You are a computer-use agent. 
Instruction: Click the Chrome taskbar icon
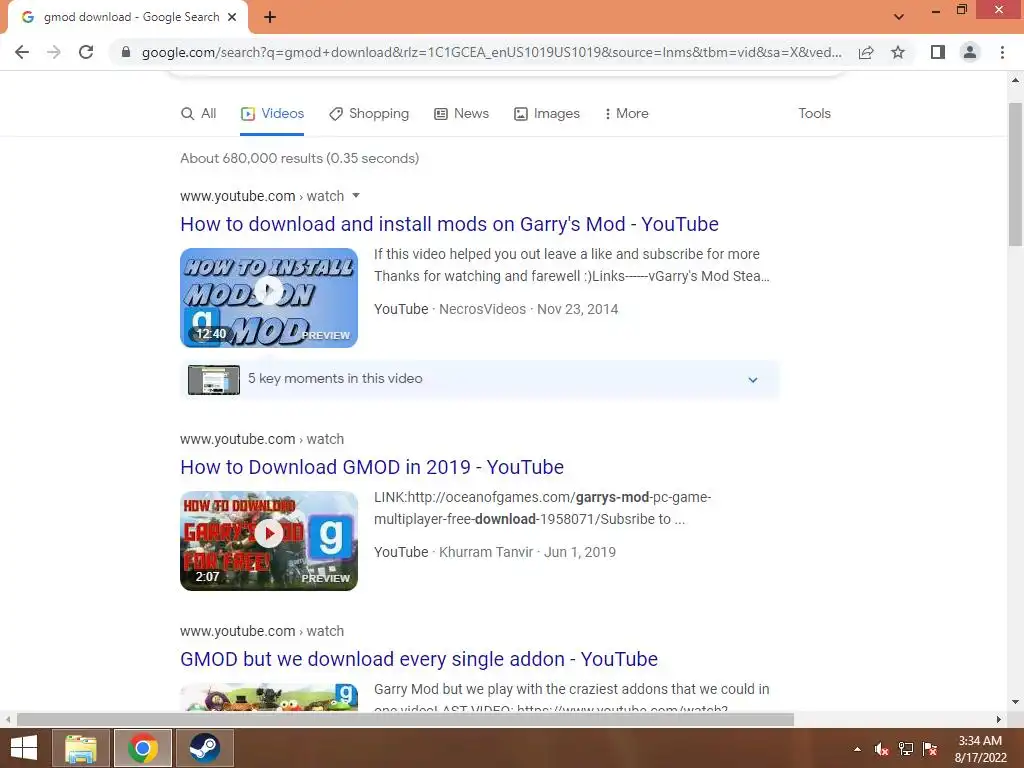click(143, 748)
